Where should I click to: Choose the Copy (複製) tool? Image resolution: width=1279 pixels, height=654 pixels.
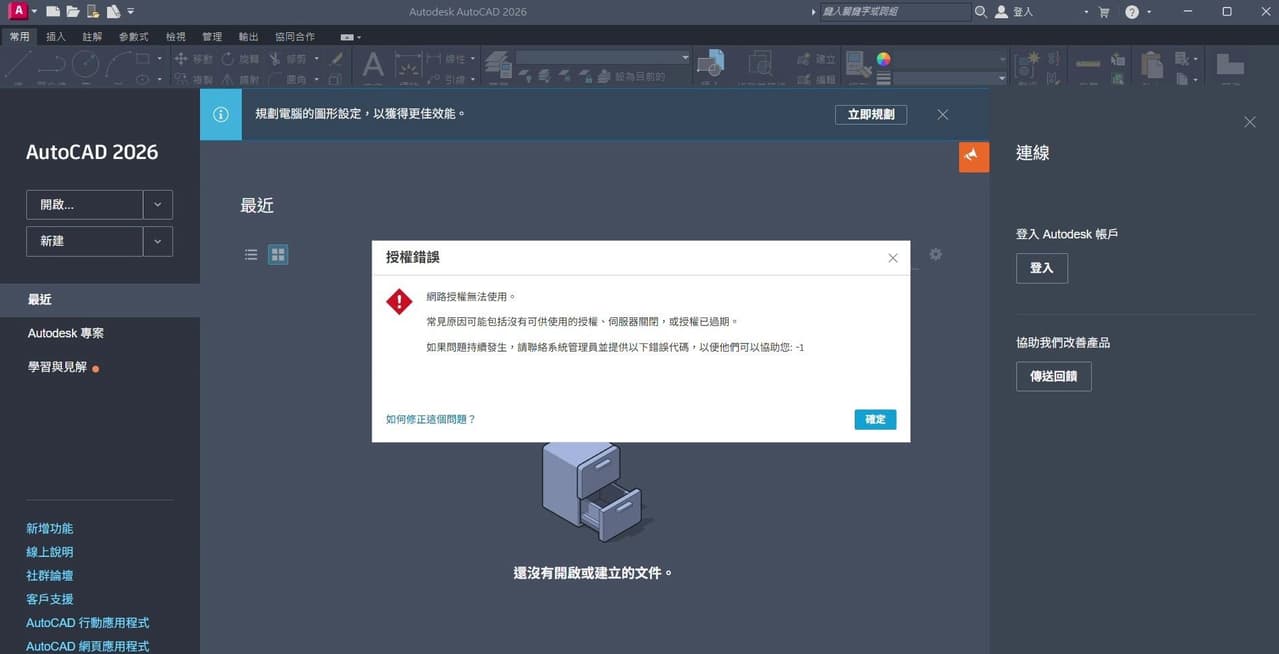pos(195,79)
